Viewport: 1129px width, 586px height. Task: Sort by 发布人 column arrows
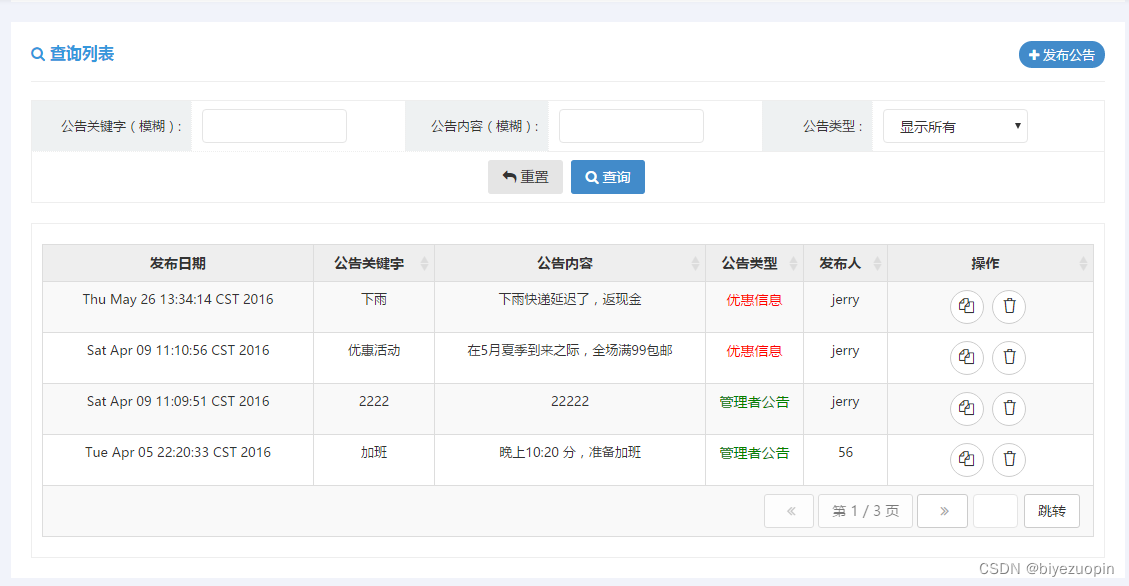pos(877,263)
